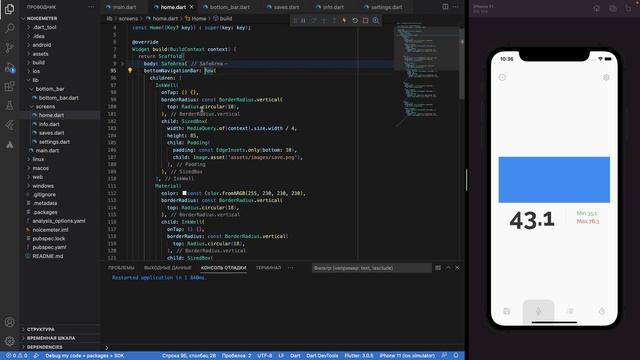Open settings.dart in the file tree
The height and width of the screenshot is (360, 640).
54,142
